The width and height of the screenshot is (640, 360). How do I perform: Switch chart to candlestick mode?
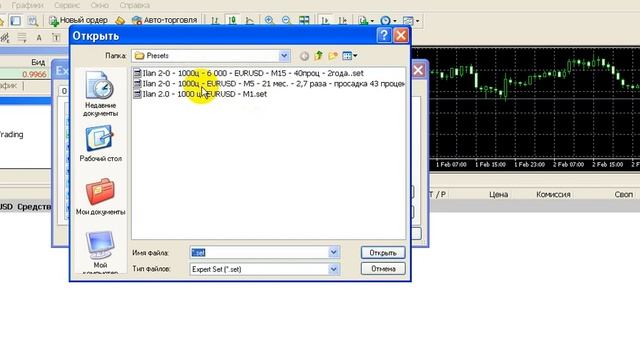(232, 20)
